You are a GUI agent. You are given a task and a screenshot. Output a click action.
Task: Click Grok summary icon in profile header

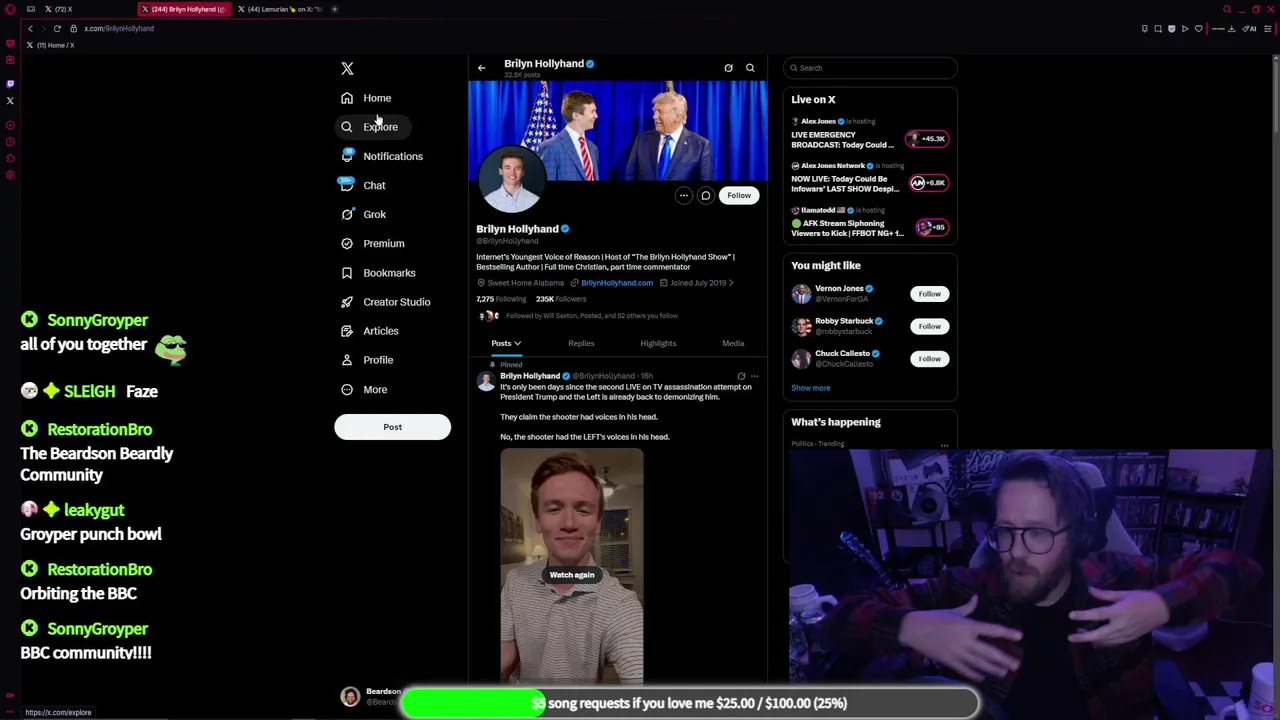click(x=728, y=68)
